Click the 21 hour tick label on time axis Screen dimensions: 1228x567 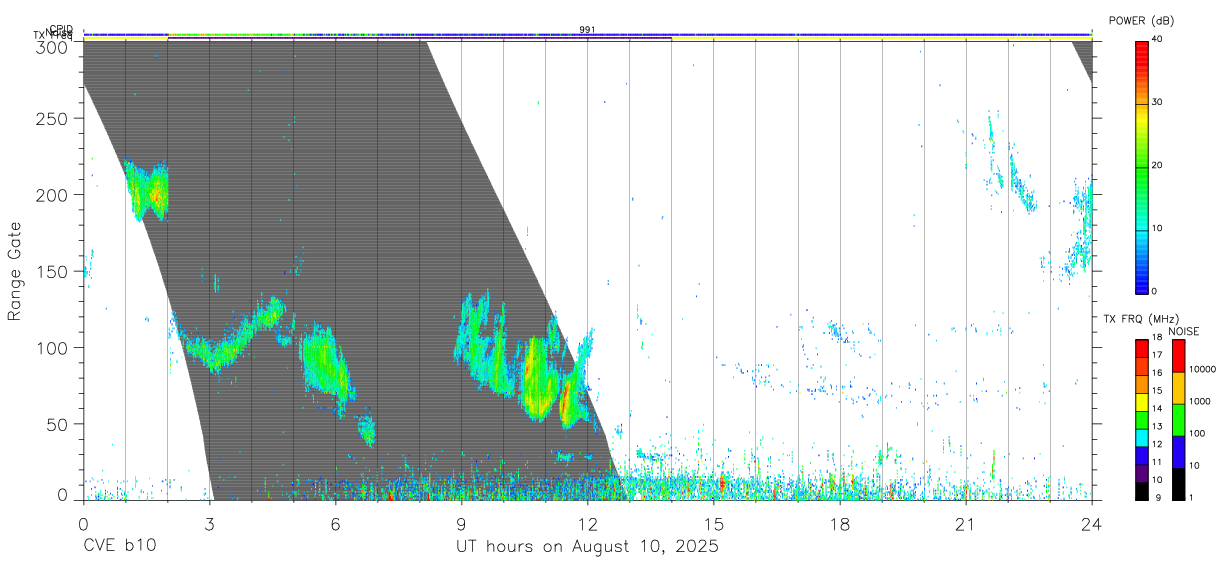pos(966,525)
